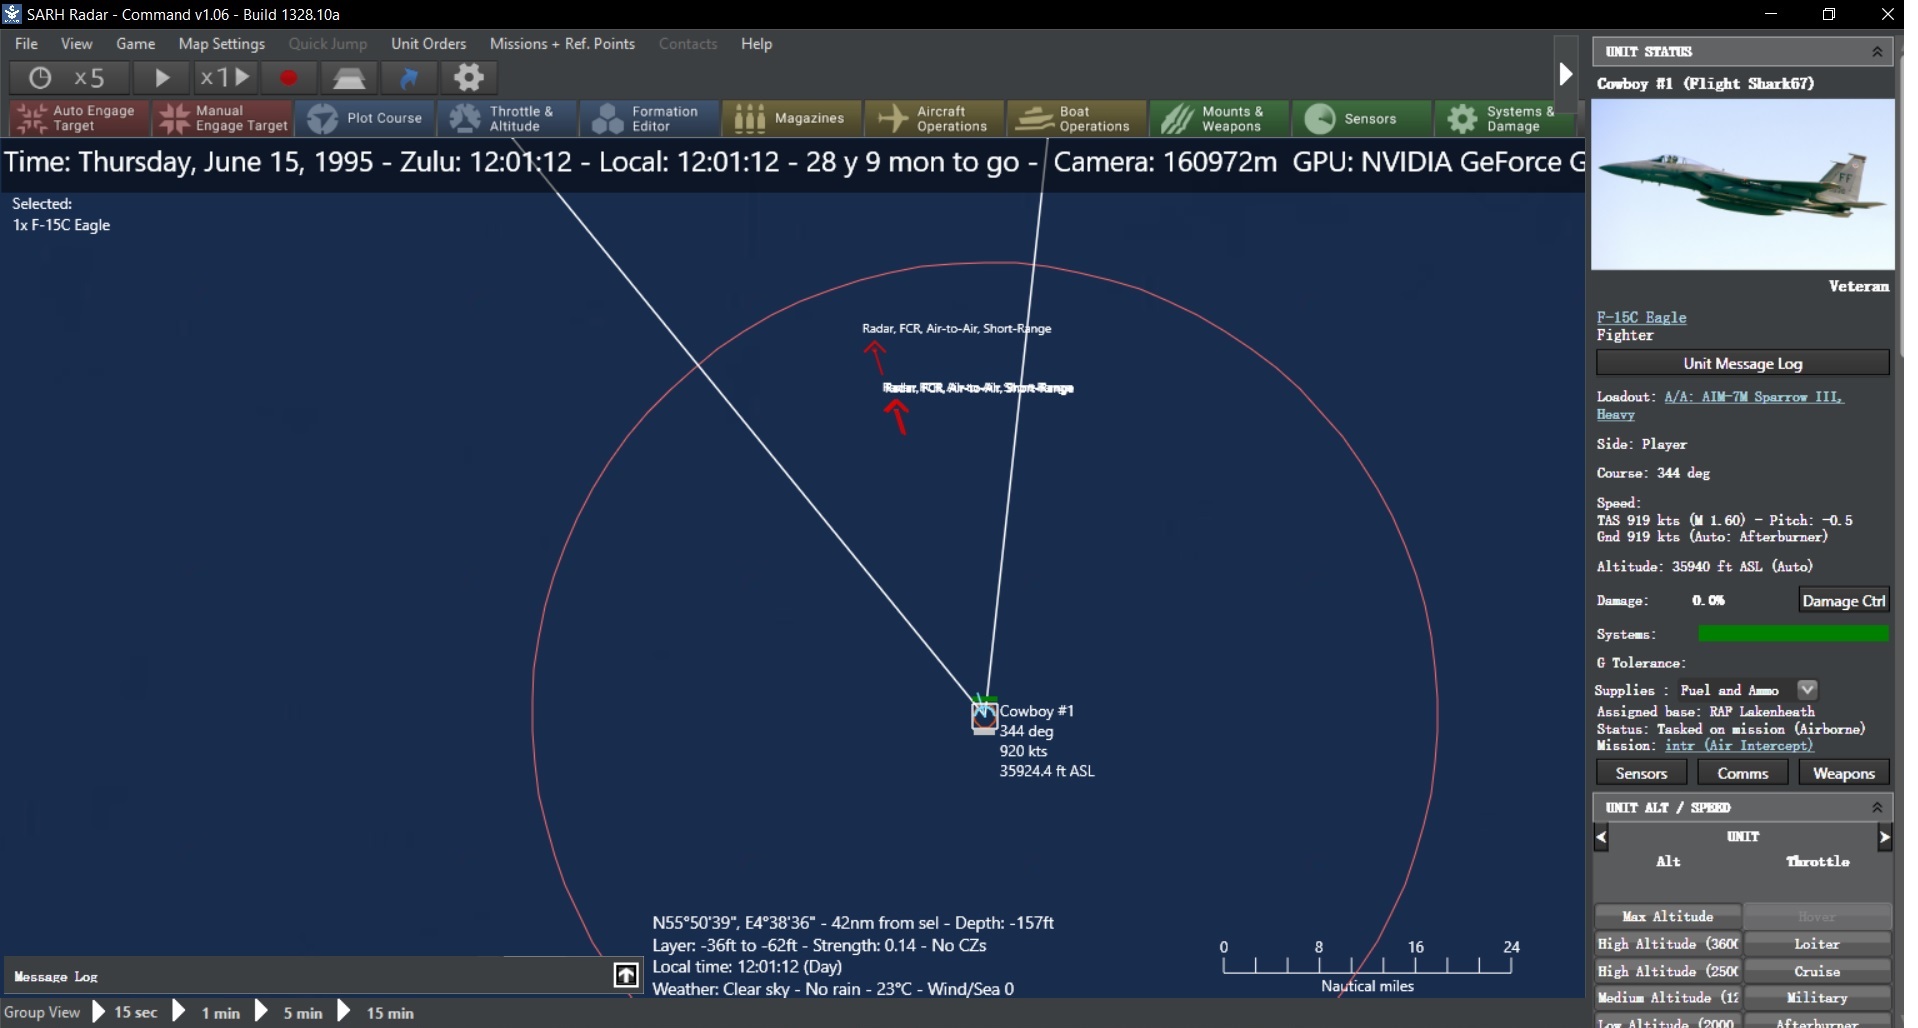Open the Magazines window
The image size is (1918, 1028).
pos(792,118)
